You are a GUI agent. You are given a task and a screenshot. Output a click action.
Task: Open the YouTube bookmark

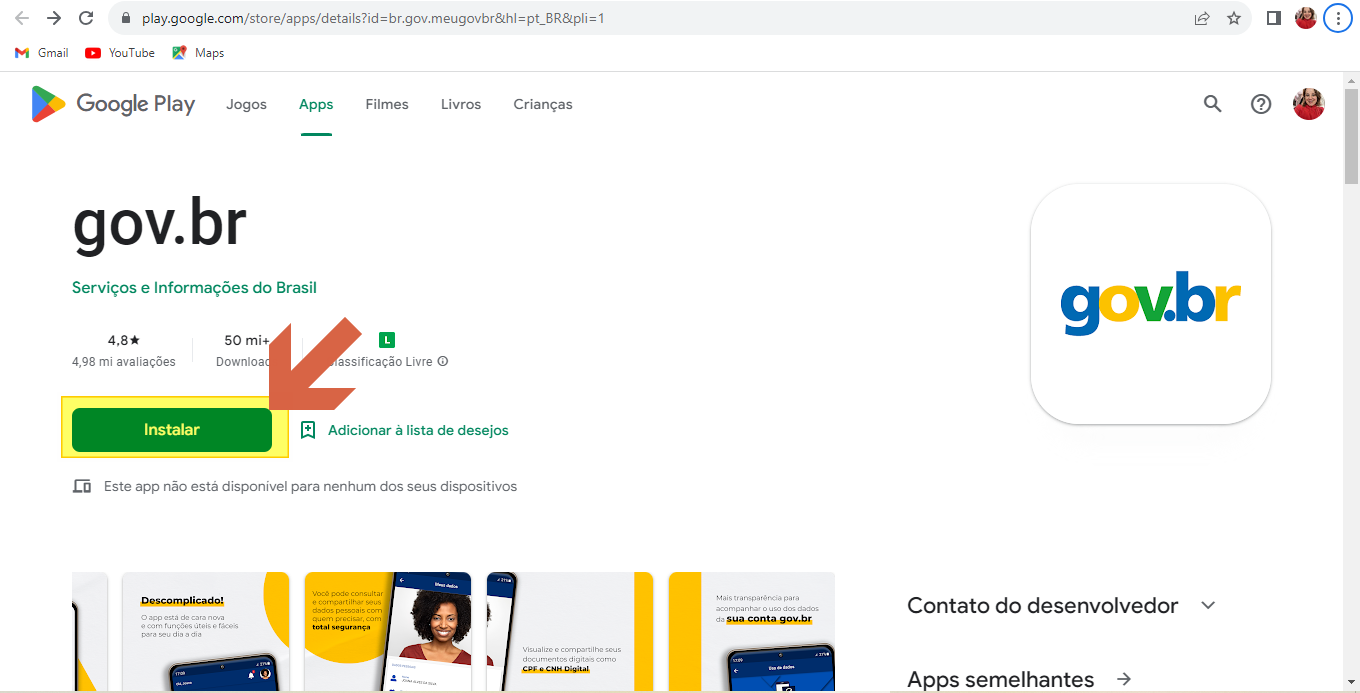click(120, 53)
